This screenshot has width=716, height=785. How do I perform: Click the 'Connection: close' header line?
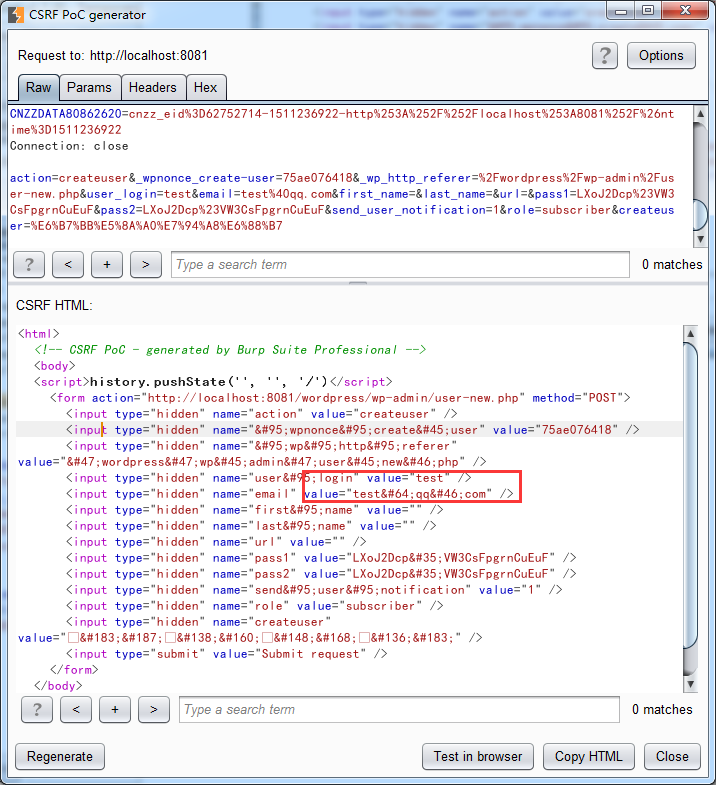(69, 146)
